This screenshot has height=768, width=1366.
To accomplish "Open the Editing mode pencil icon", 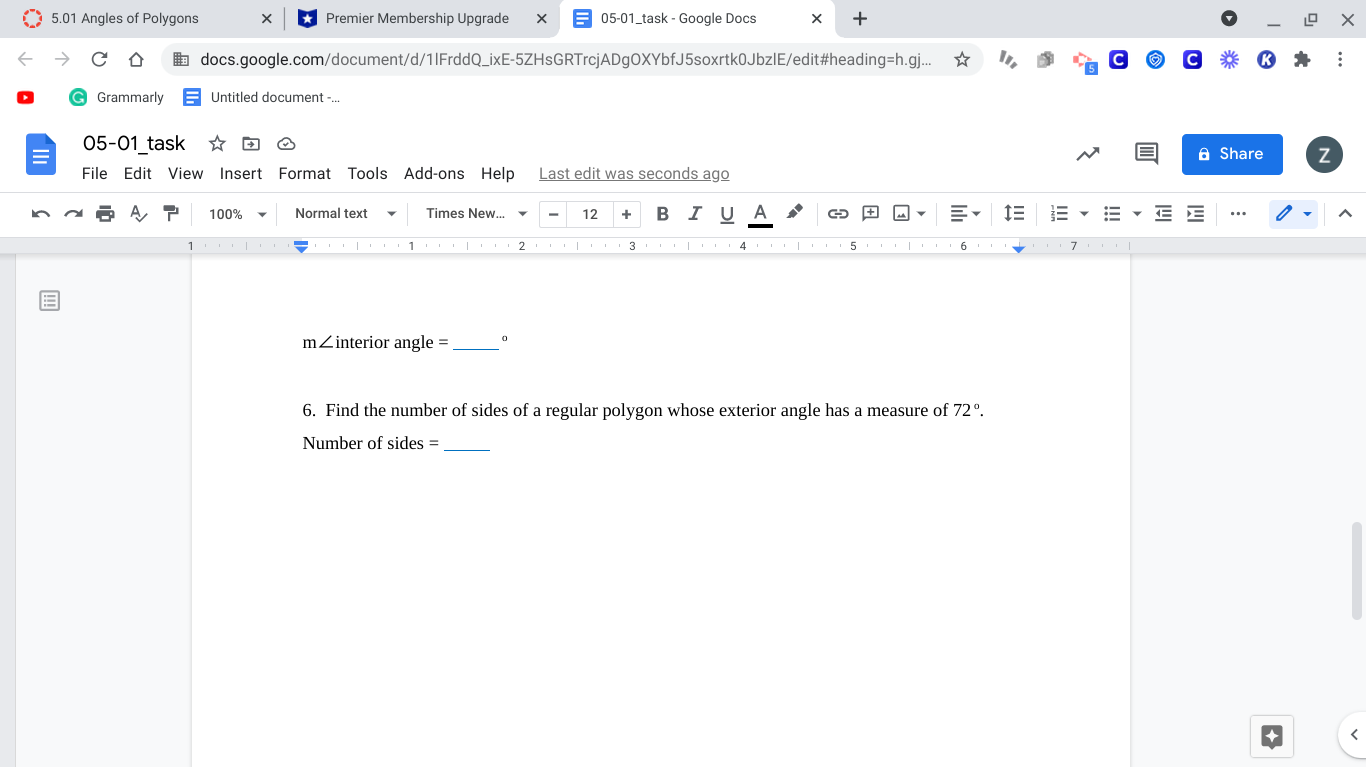I will [x=1287, y=213].
